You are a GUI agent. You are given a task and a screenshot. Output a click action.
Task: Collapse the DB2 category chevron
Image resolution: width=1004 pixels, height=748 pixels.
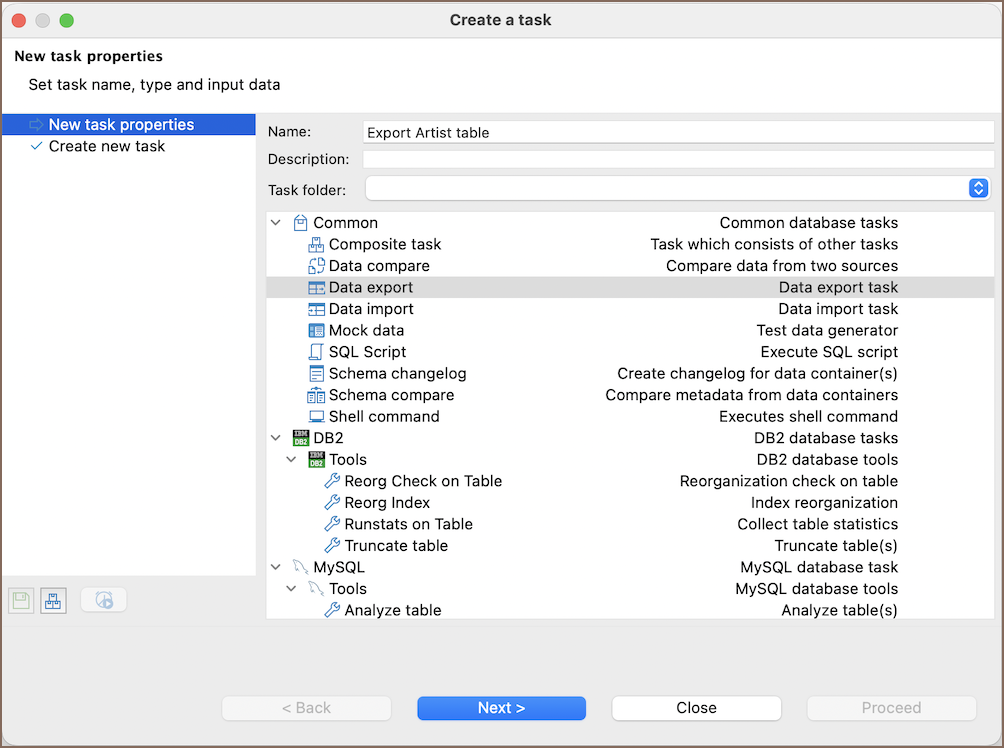[x=276, y=438]
